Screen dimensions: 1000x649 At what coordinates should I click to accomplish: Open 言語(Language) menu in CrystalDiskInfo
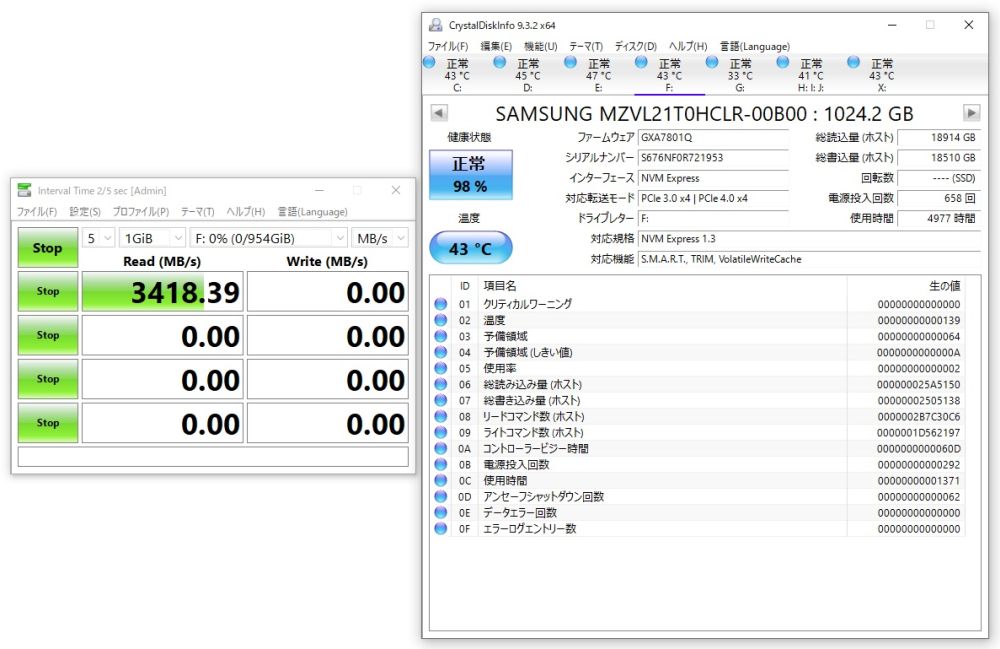pos(755,46)
